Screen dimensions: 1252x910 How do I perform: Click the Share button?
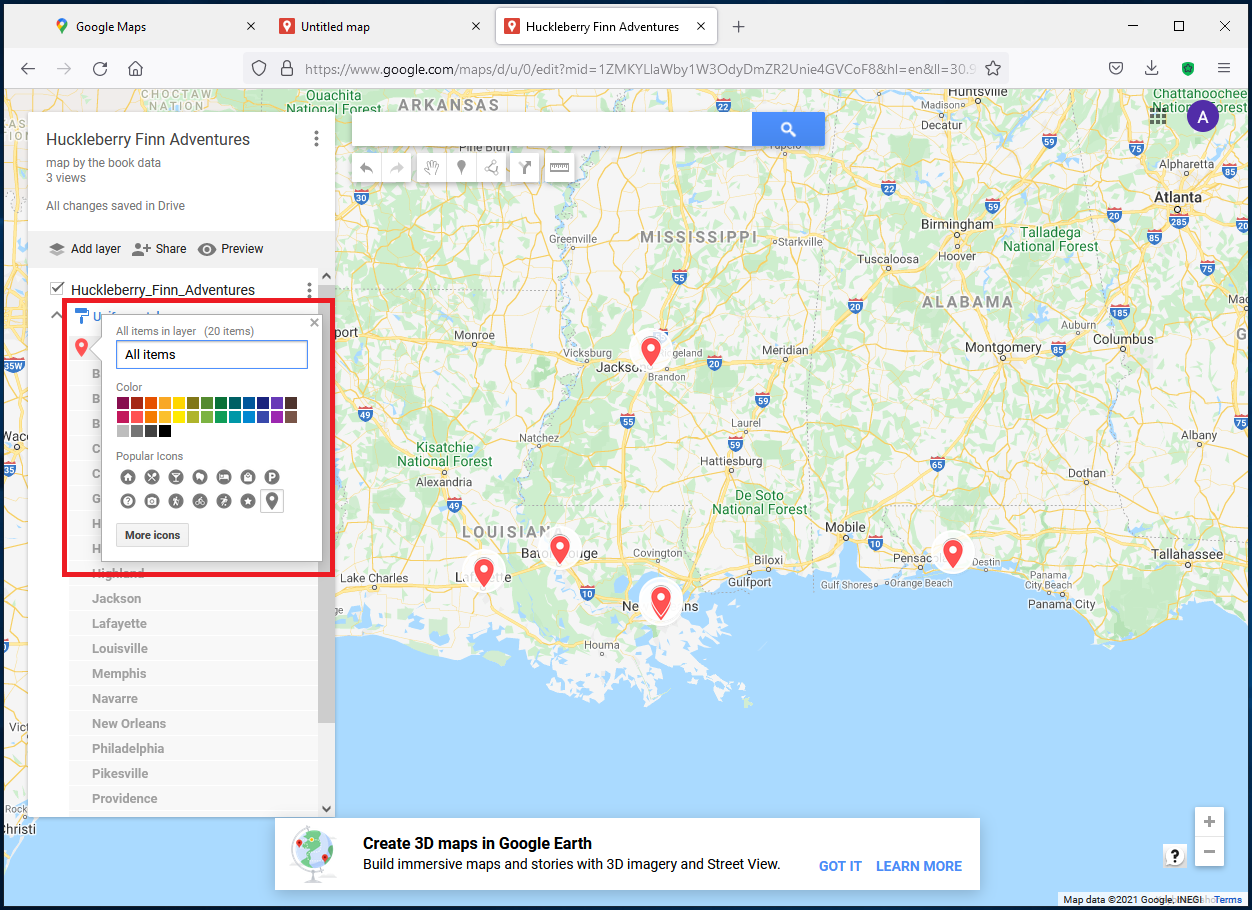point(159,249)
